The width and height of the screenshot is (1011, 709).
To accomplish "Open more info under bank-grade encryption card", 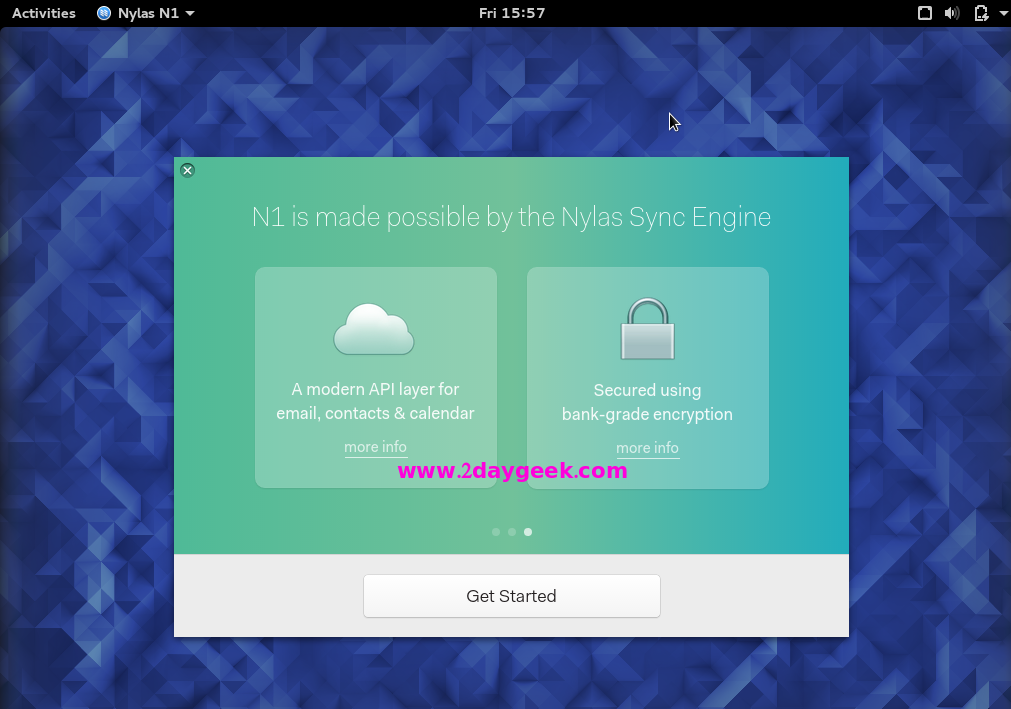I will click(647, 448).
